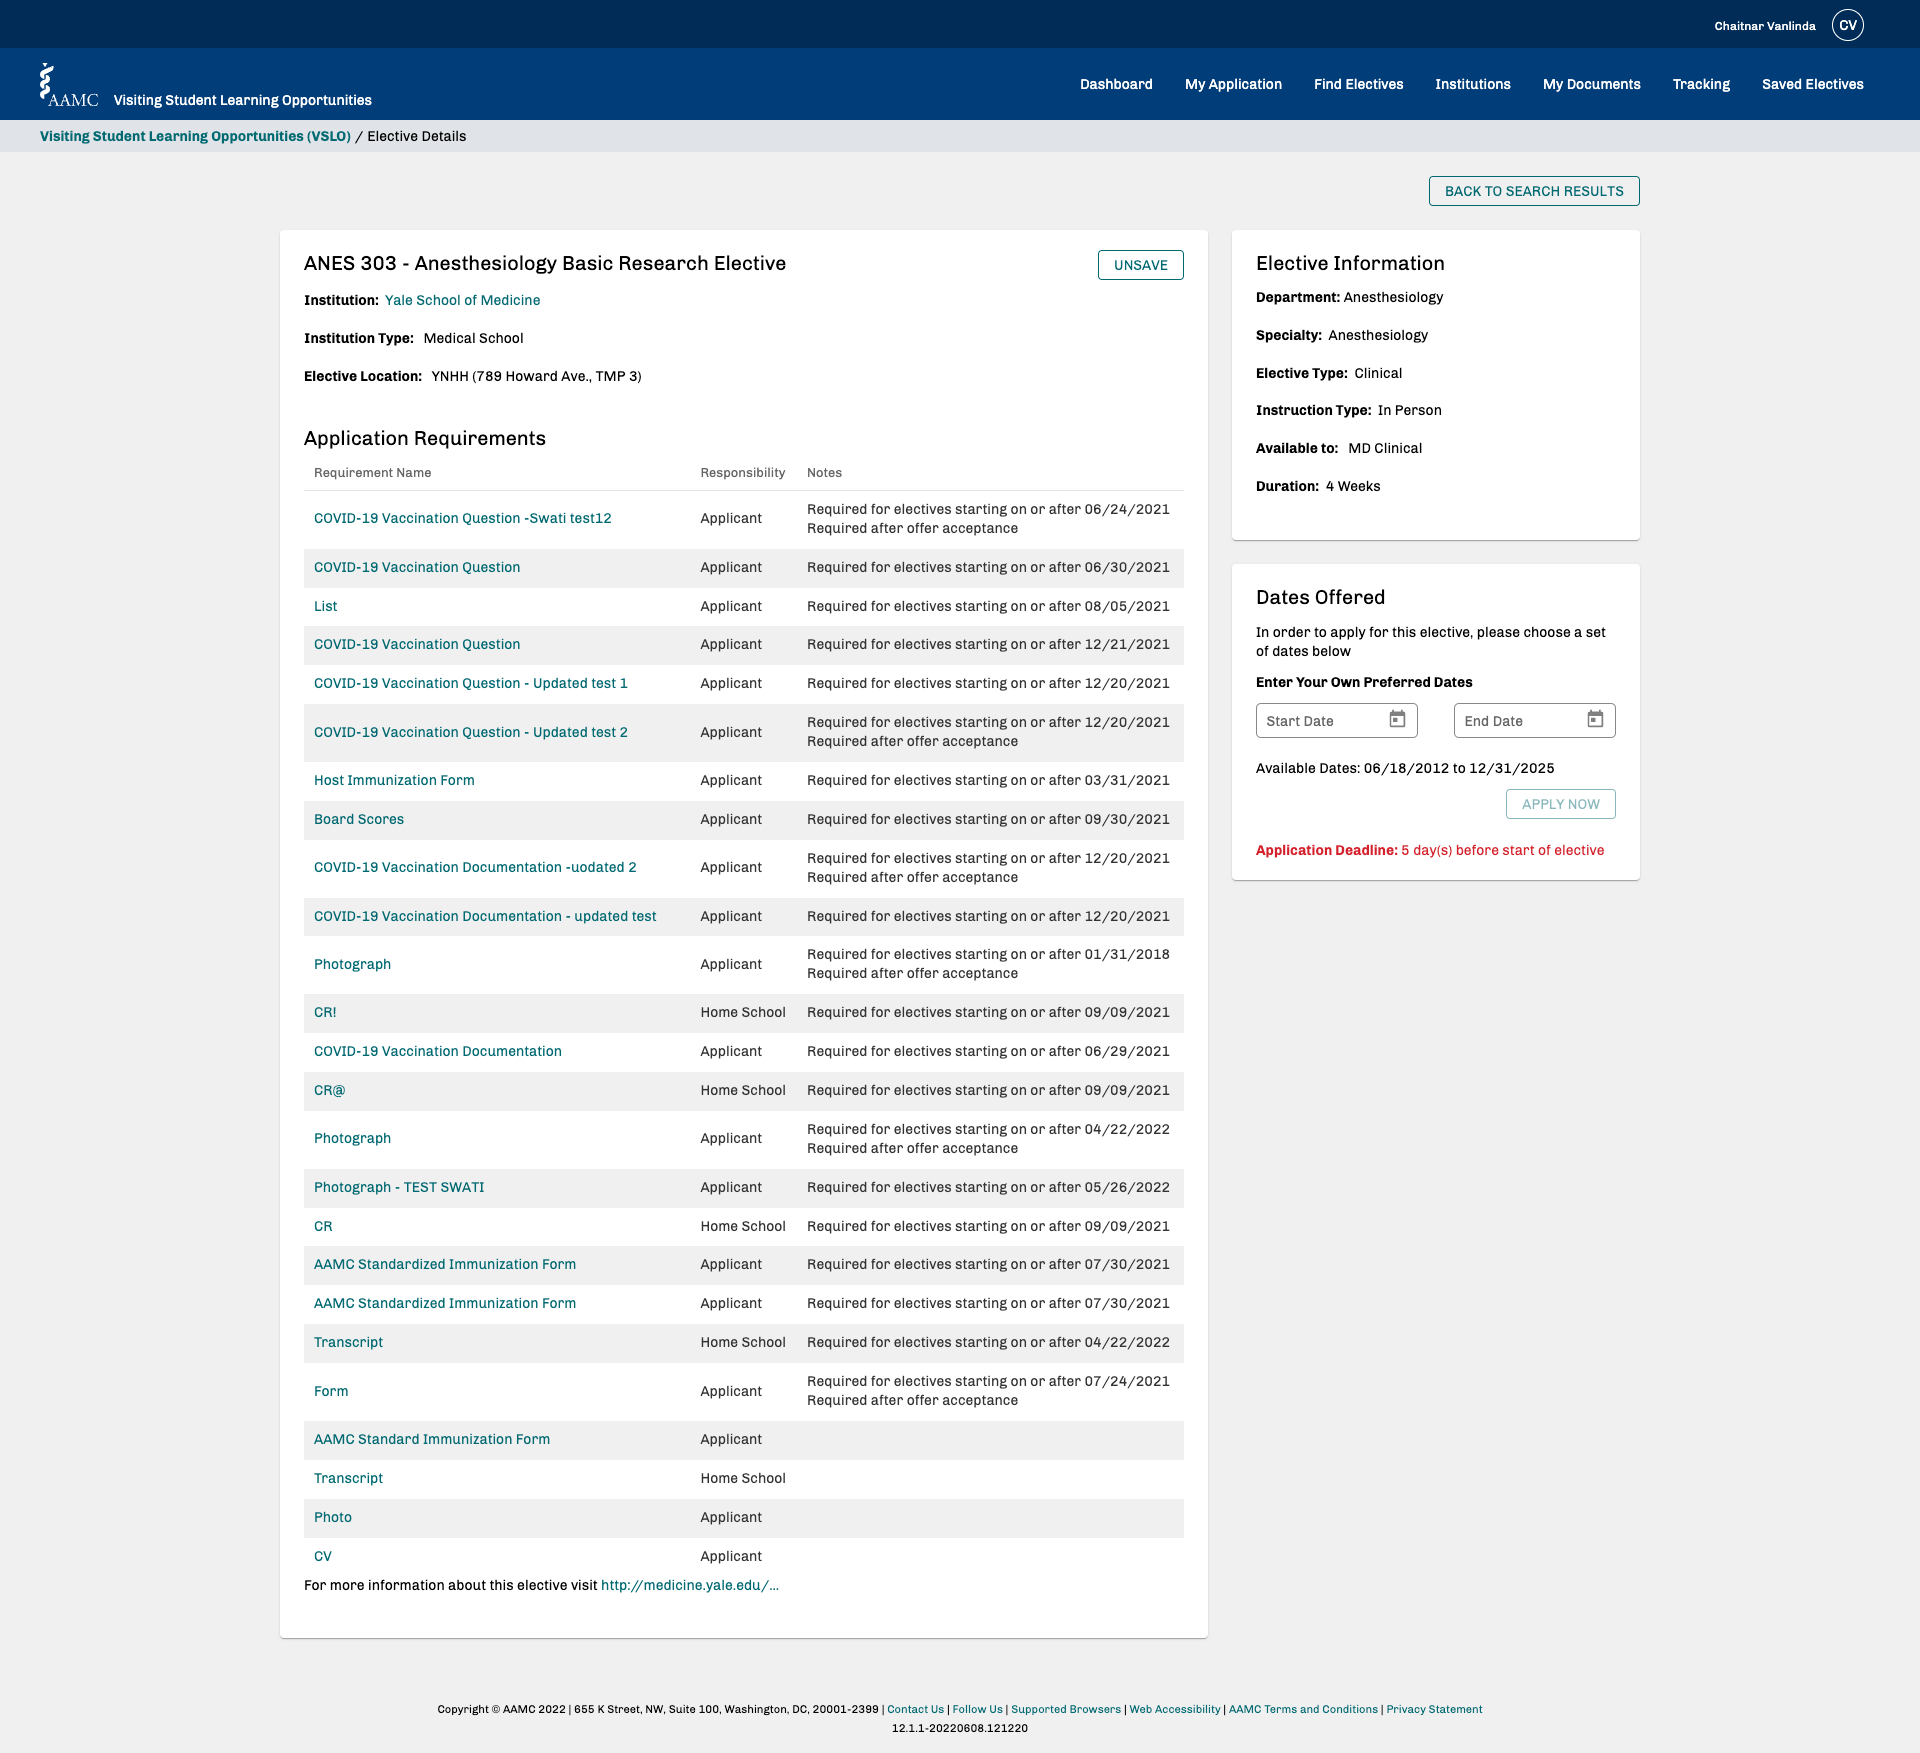
Task: Click the Available Dates 06/18/2012 to 12/31/2025 text
Action: click(x=1405, y=769)
